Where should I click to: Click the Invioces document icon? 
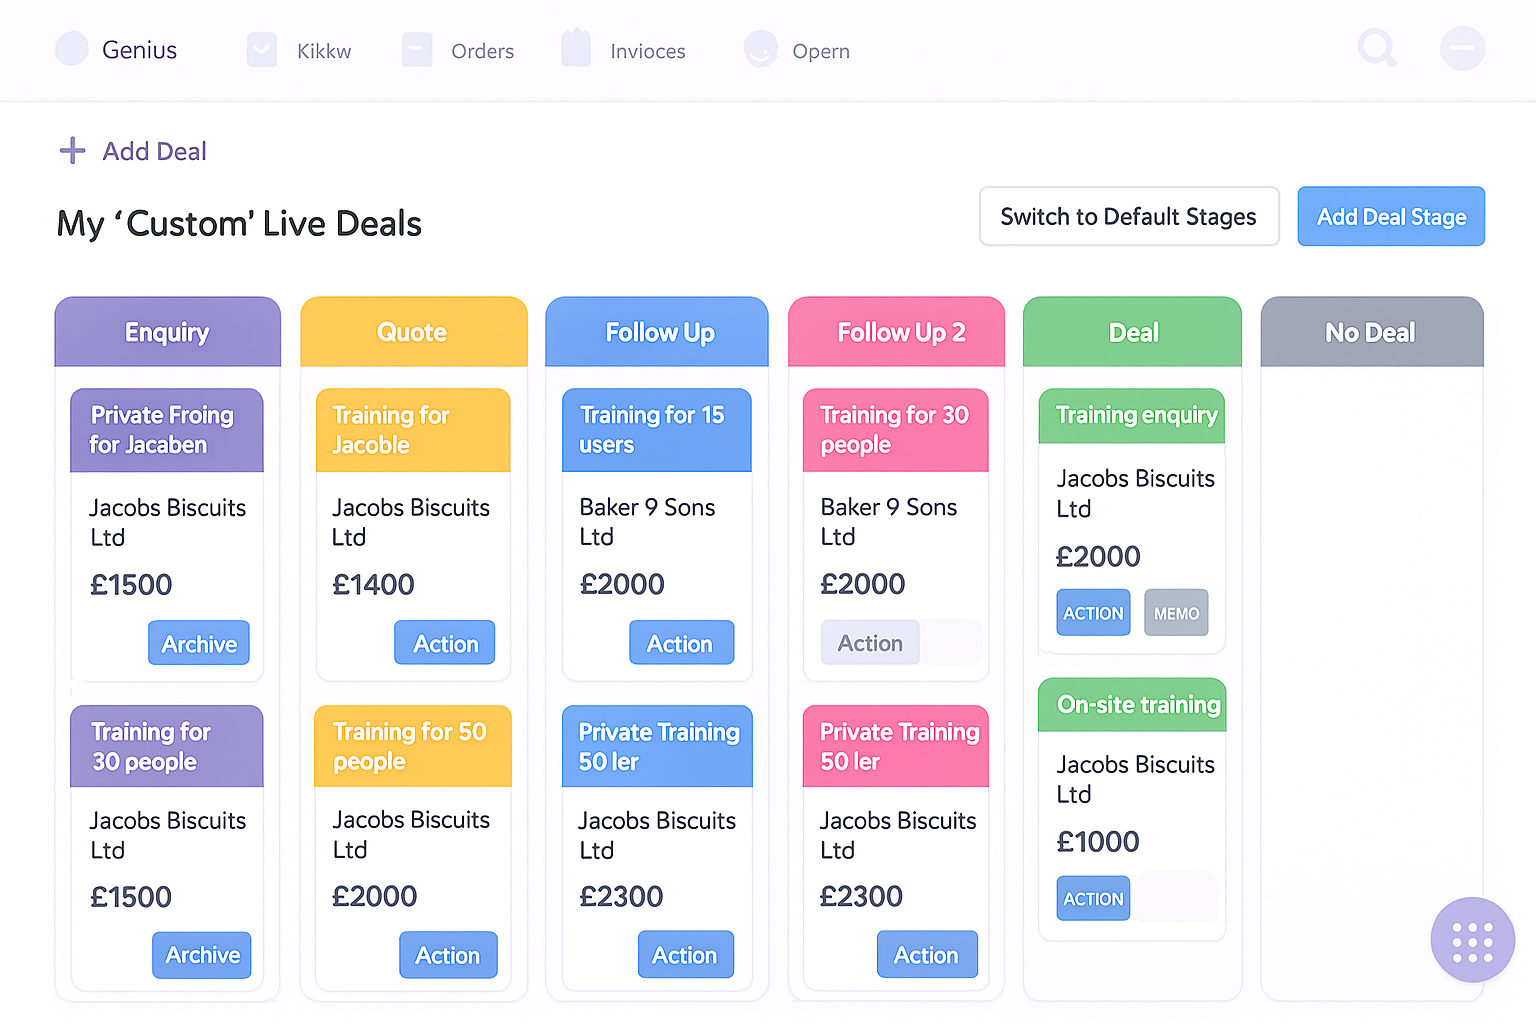click(576, 49)
